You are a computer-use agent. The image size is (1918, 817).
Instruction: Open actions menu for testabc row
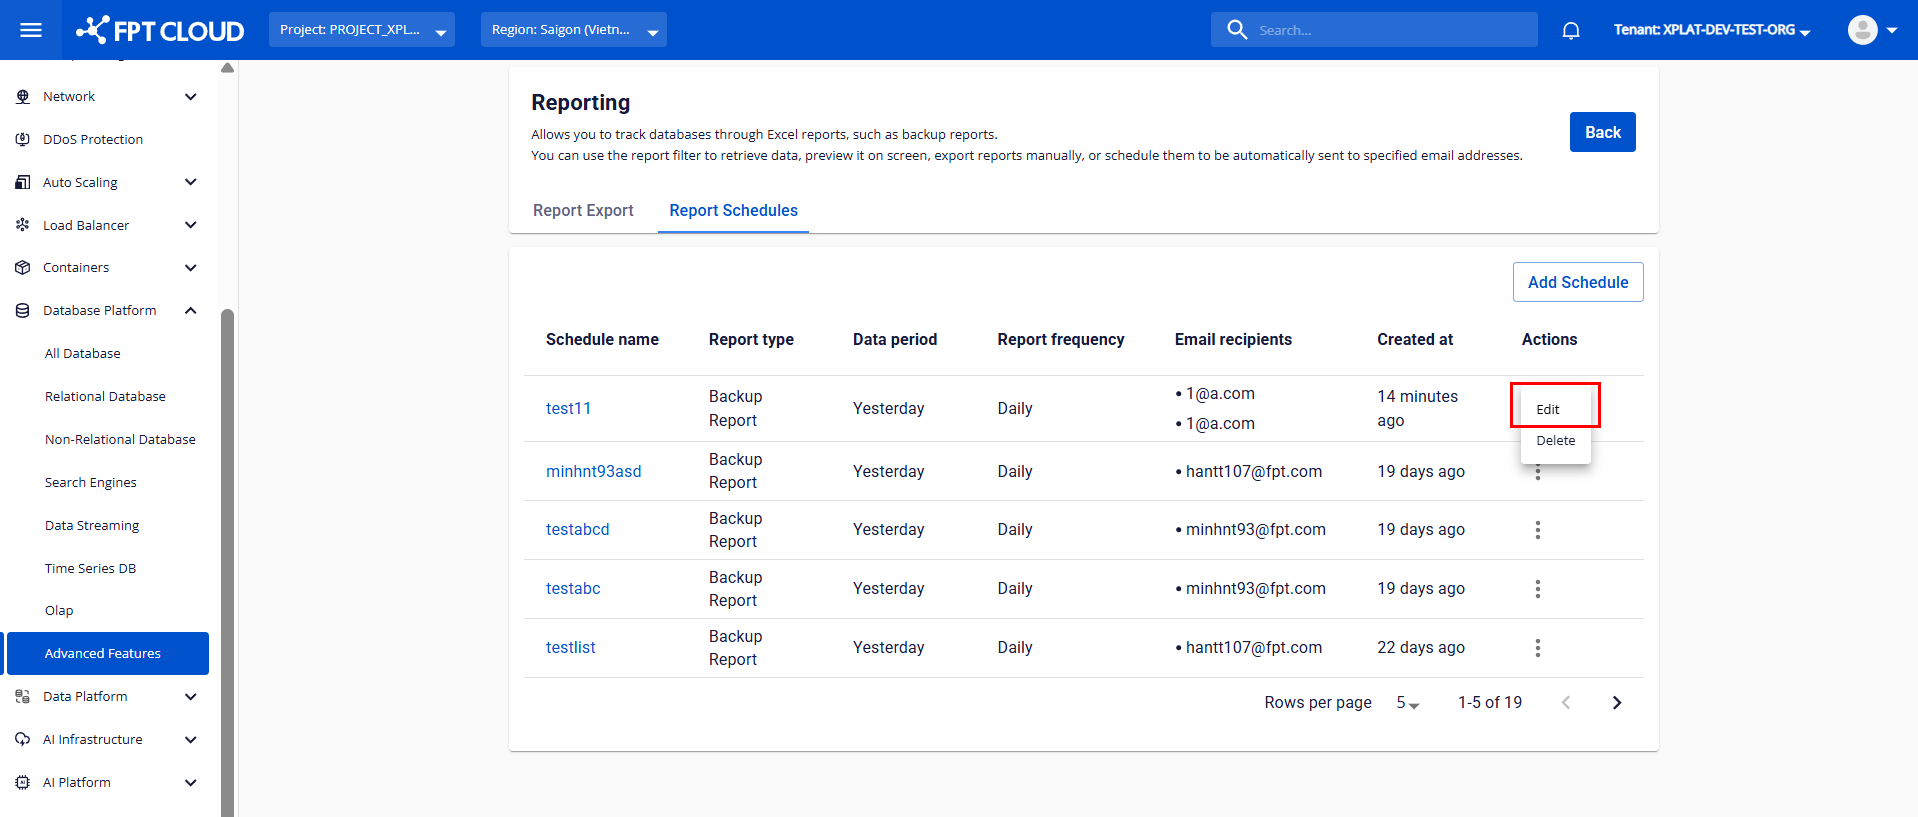tap(1538, 589)
